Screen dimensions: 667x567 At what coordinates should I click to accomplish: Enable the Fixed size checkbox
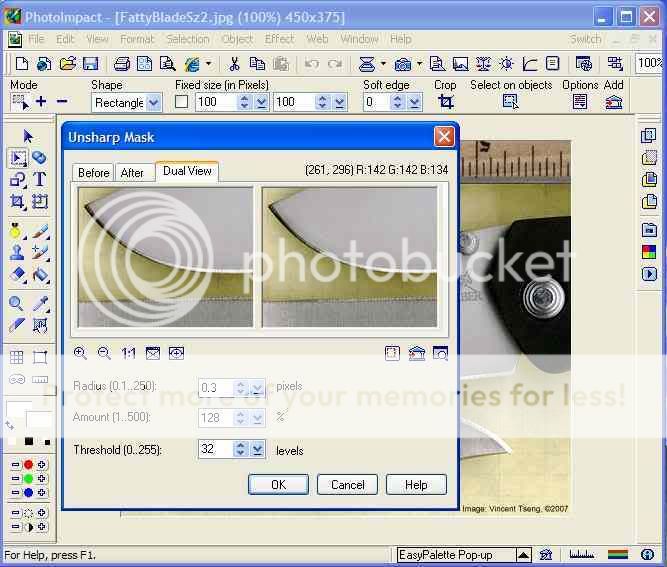tap(182, 102)
